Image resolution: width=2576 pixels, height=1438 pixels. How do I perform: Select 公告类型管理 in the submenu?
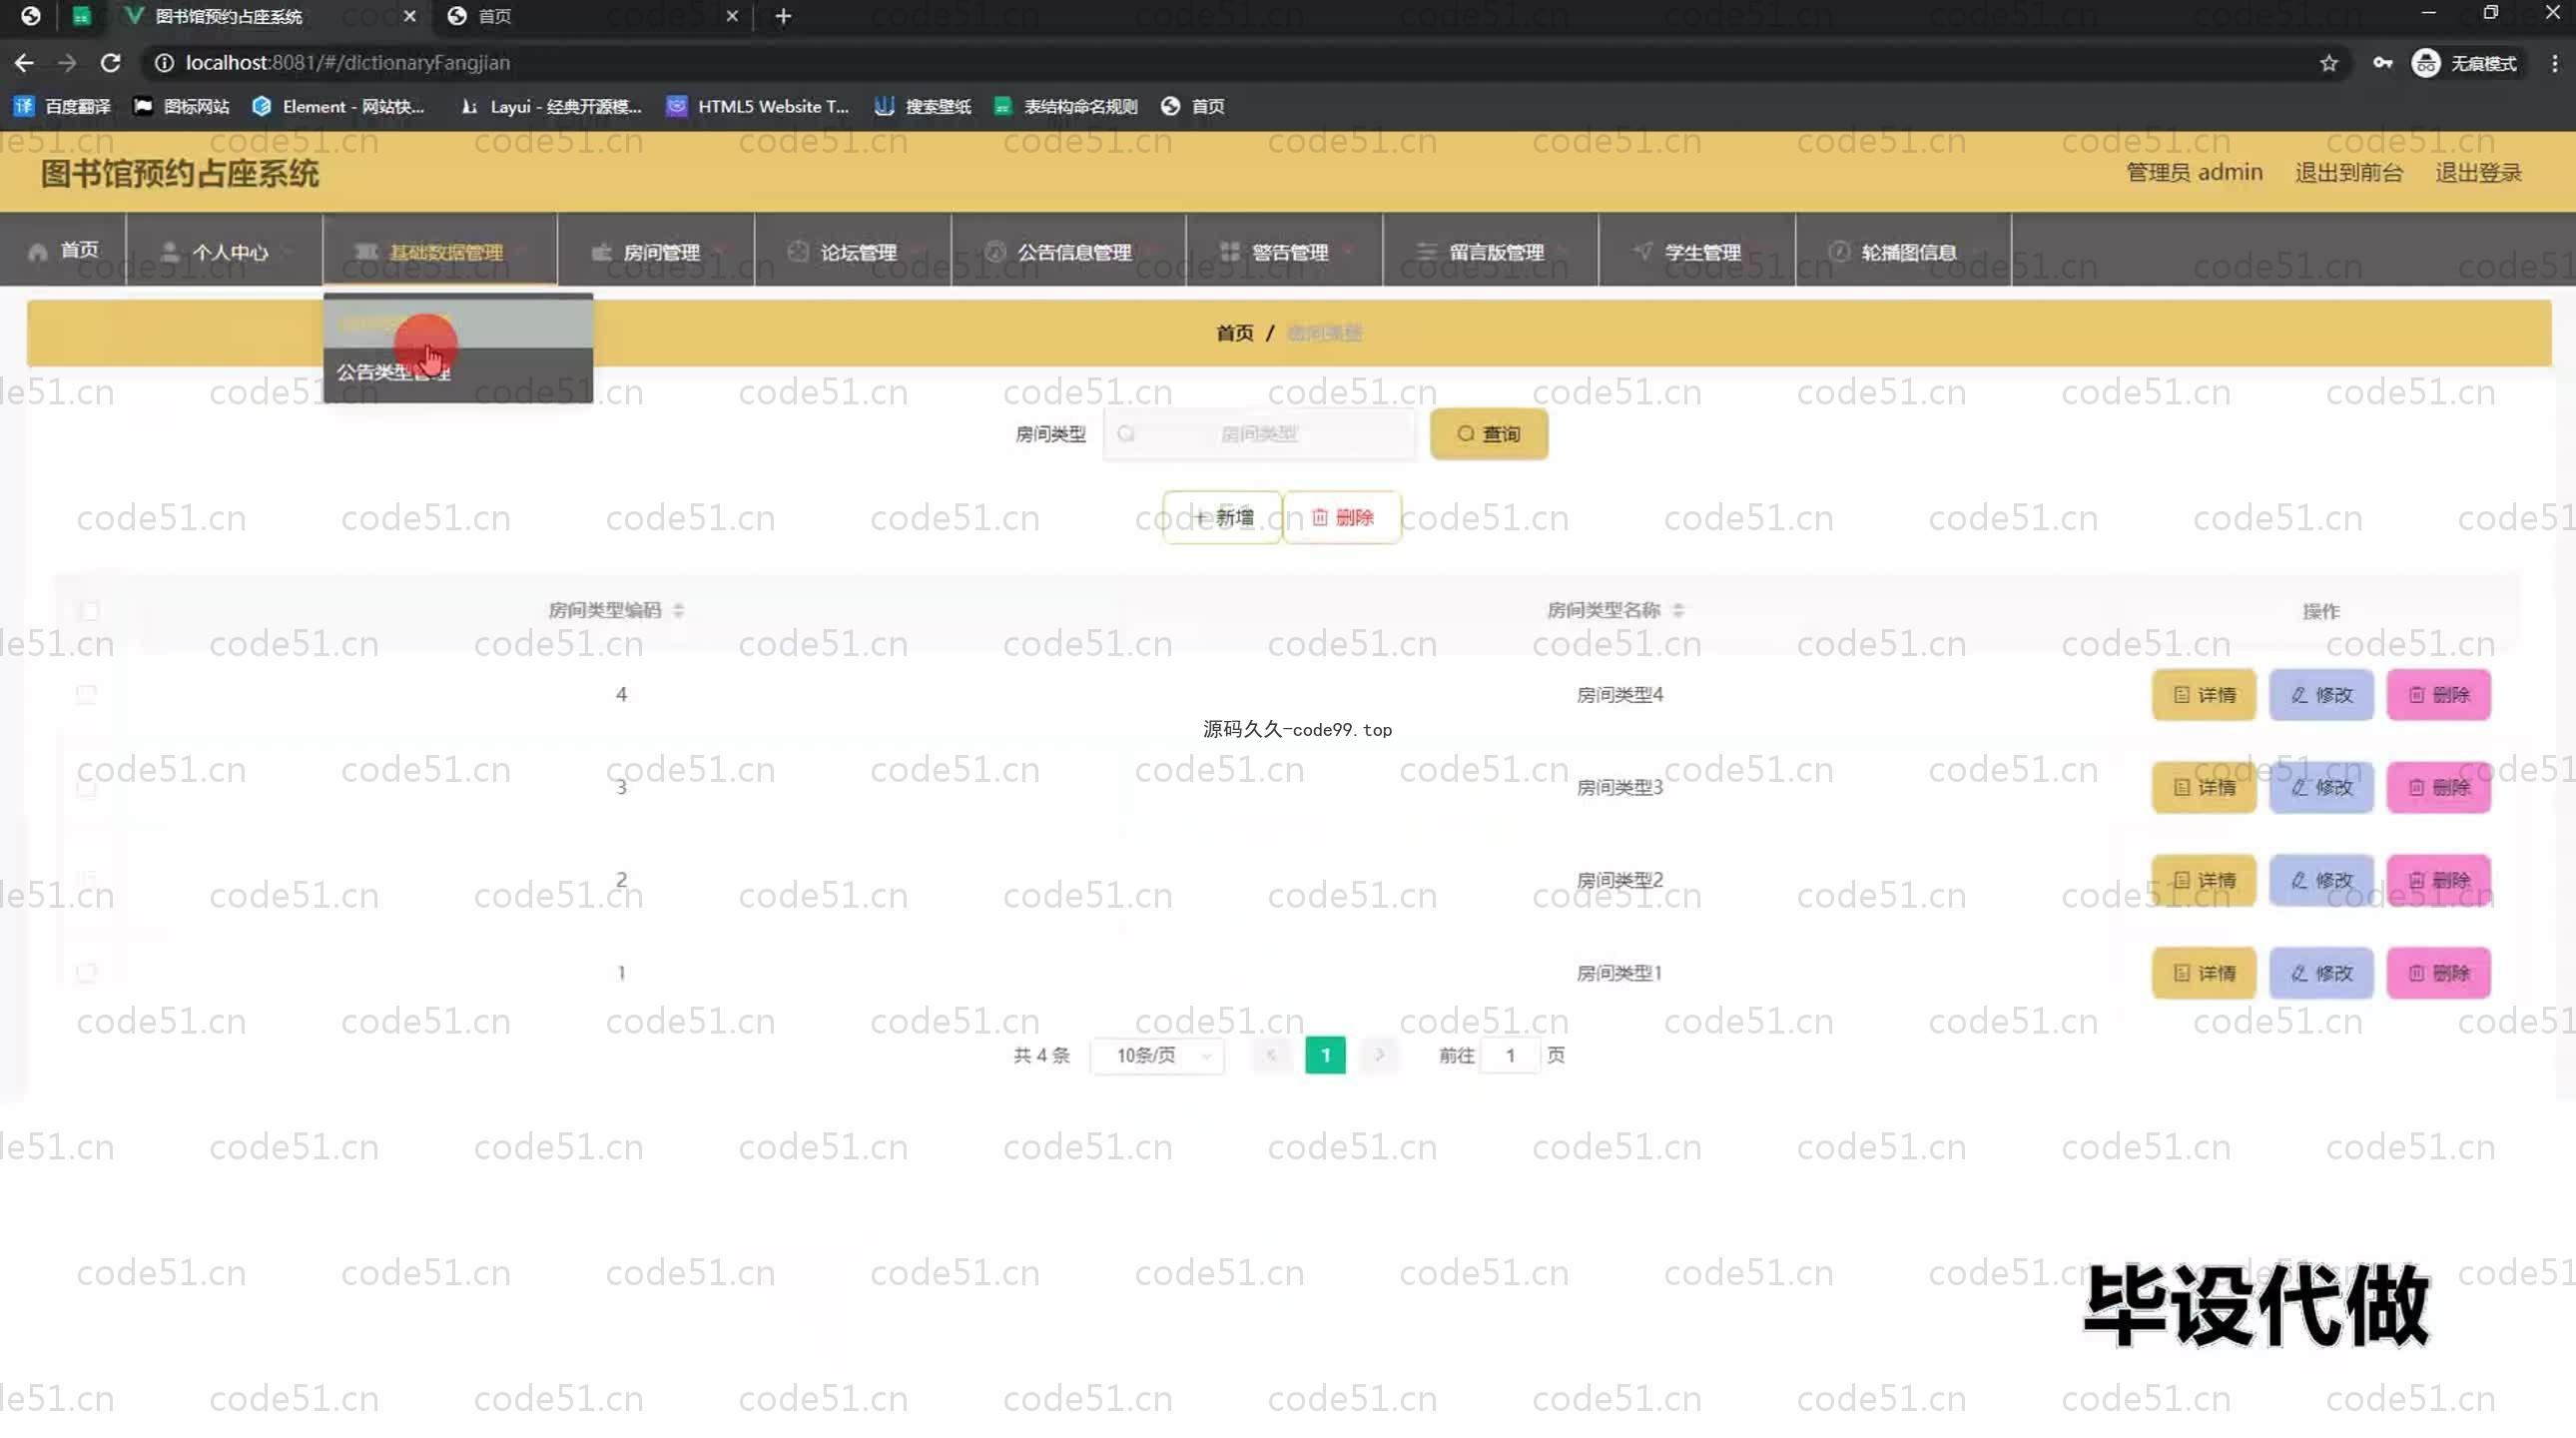(x=458, y=373)
